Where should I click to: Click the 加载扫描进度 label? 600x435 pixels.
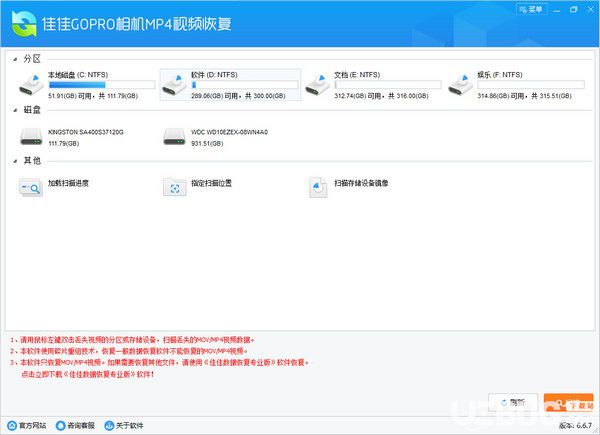[68, 183]
